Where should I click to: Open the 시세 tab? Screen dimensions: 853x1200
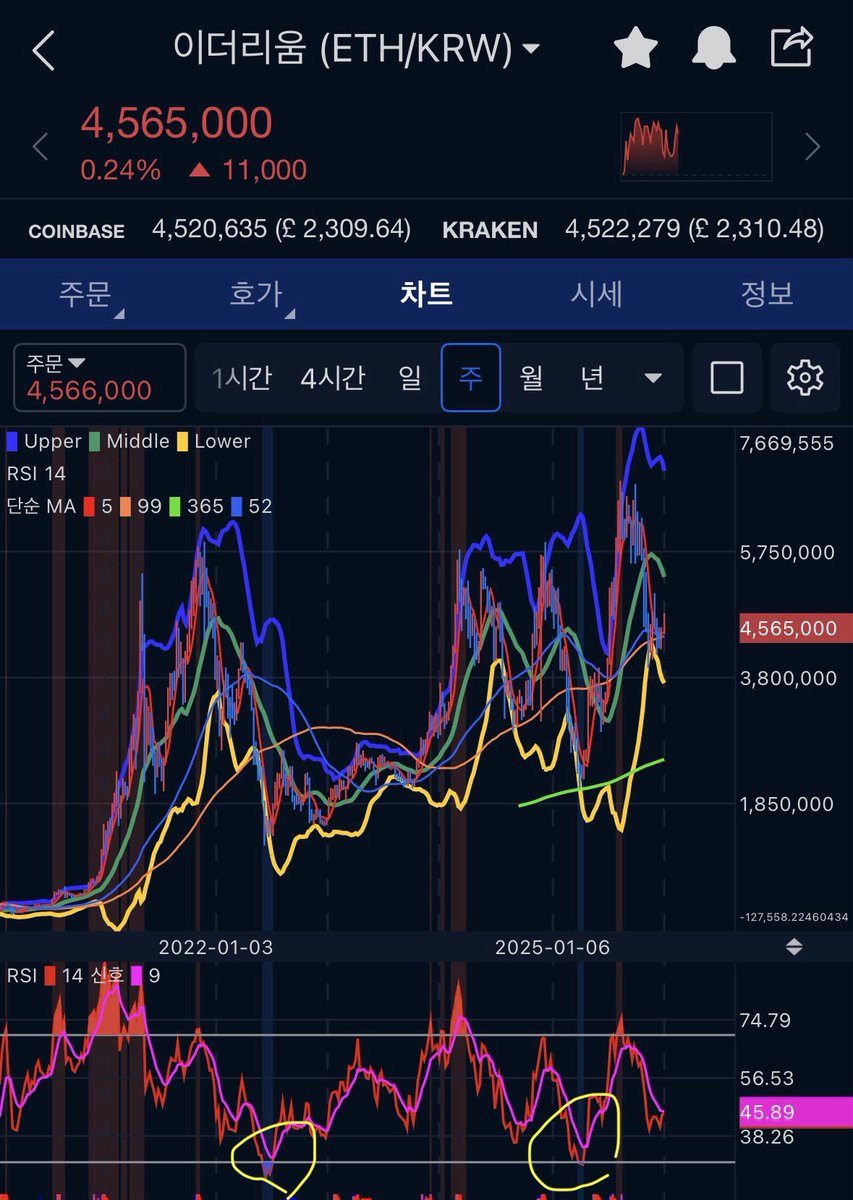pos(597,292)
